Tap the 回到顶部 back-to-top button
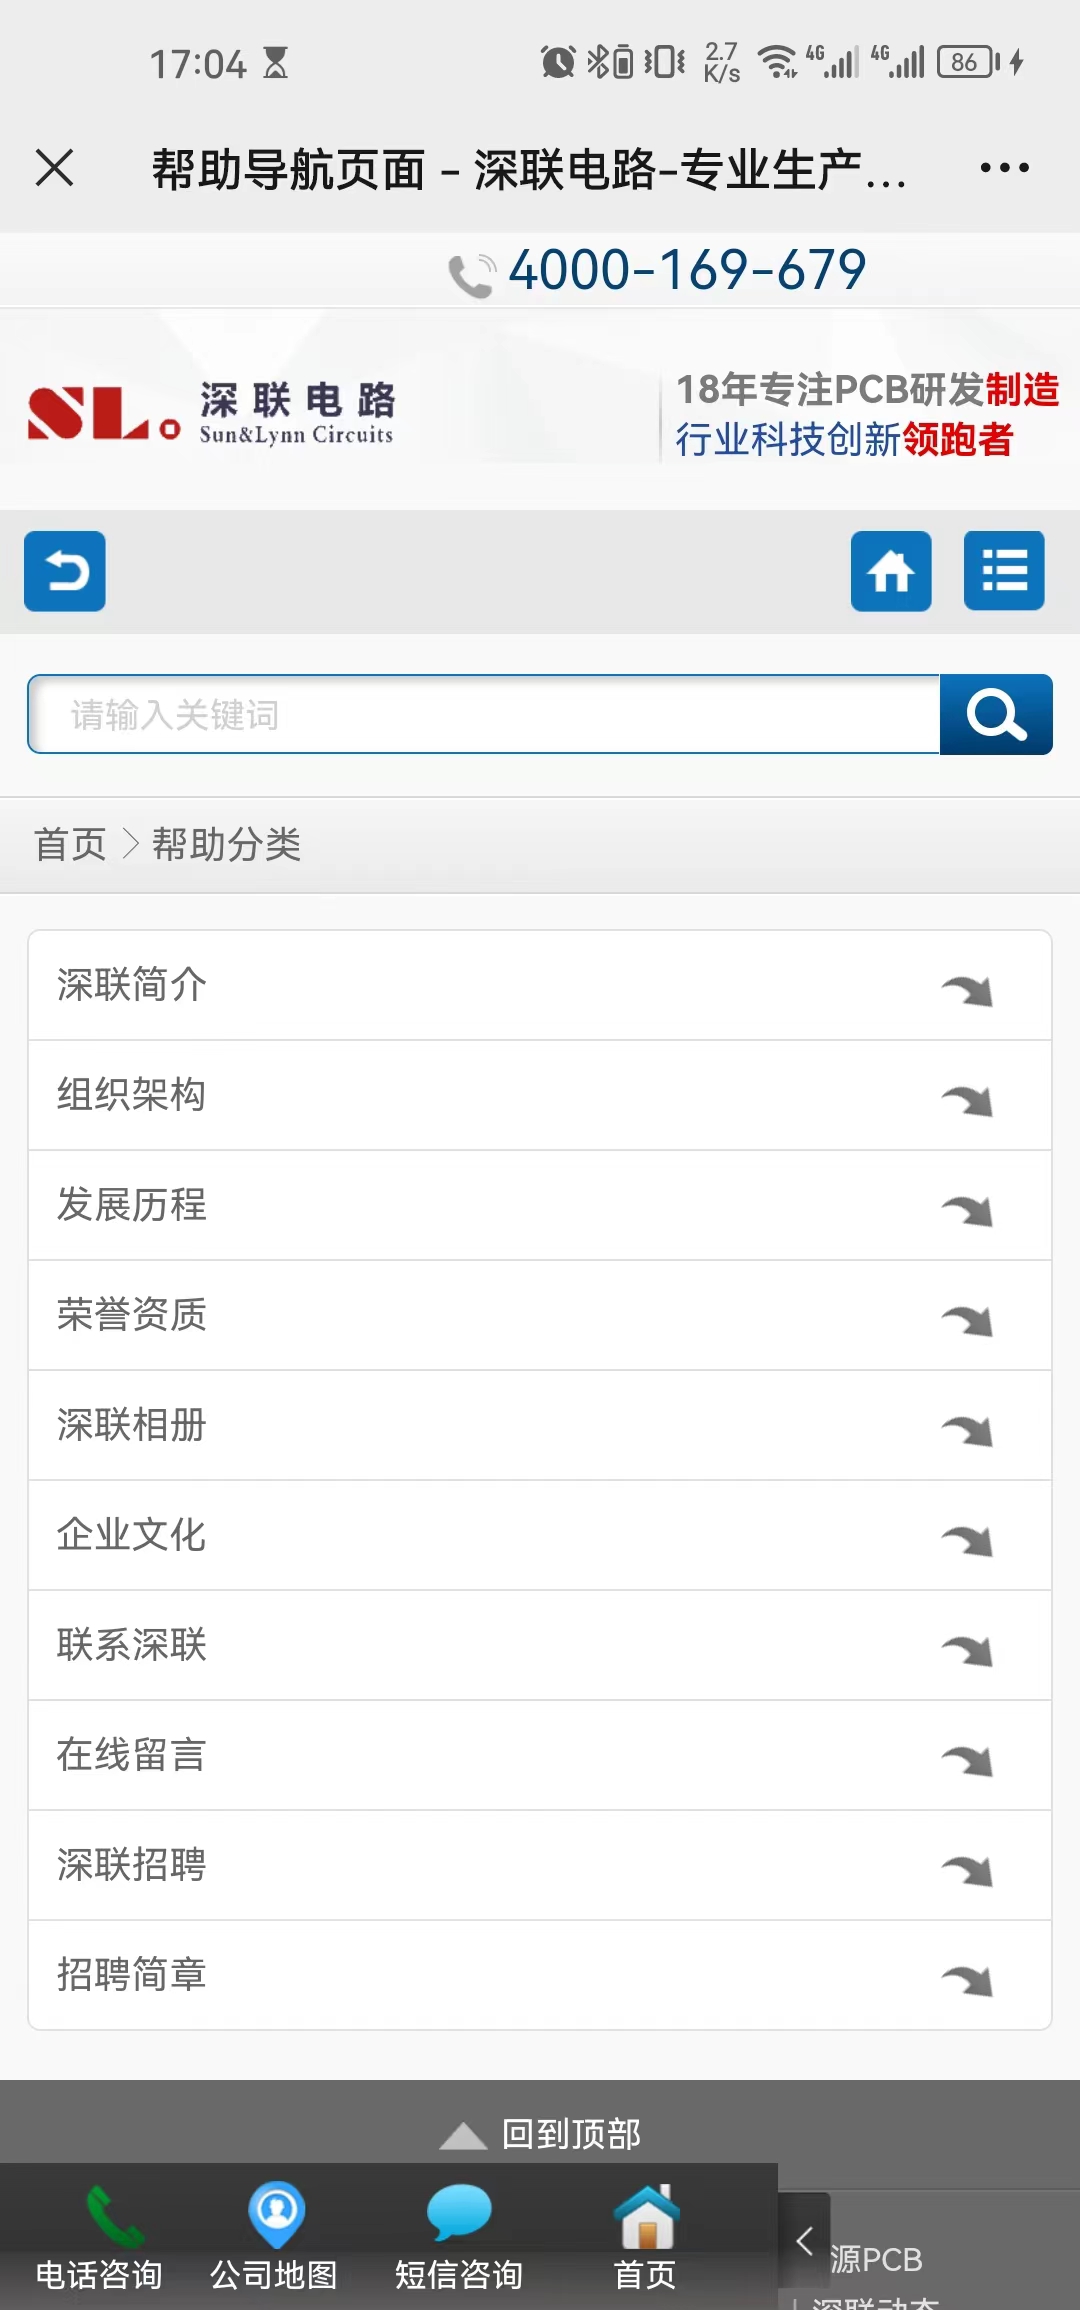 [x=541, y=2133]
